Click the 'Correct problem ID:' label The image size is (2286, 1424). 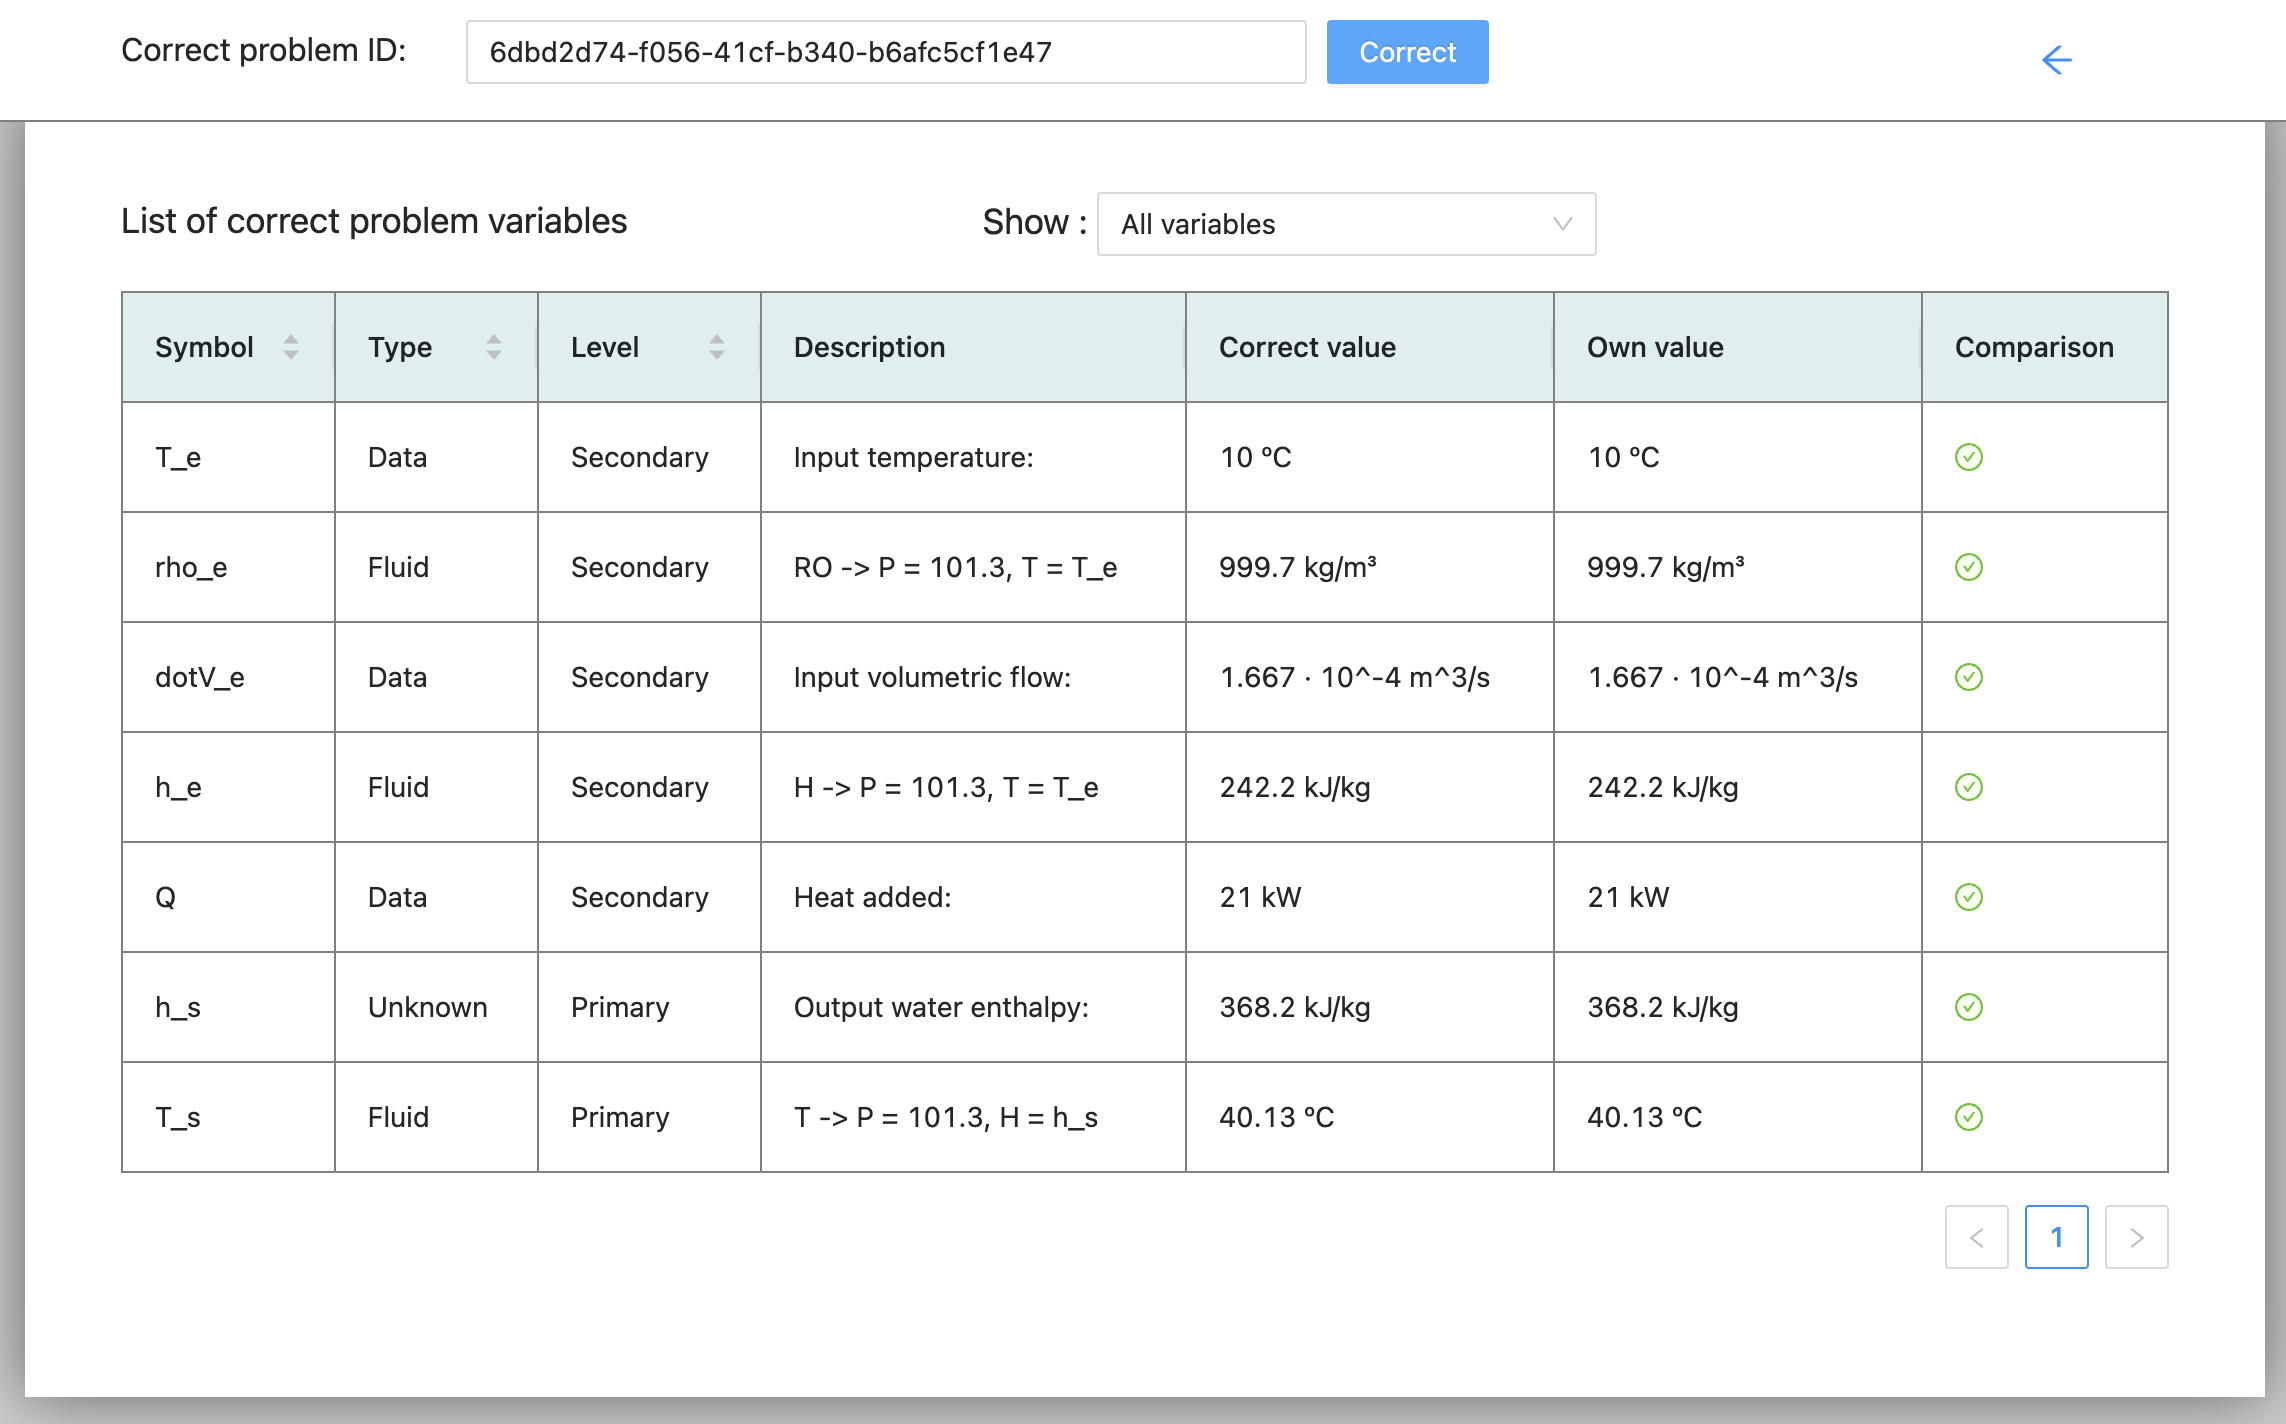(264, 50)
